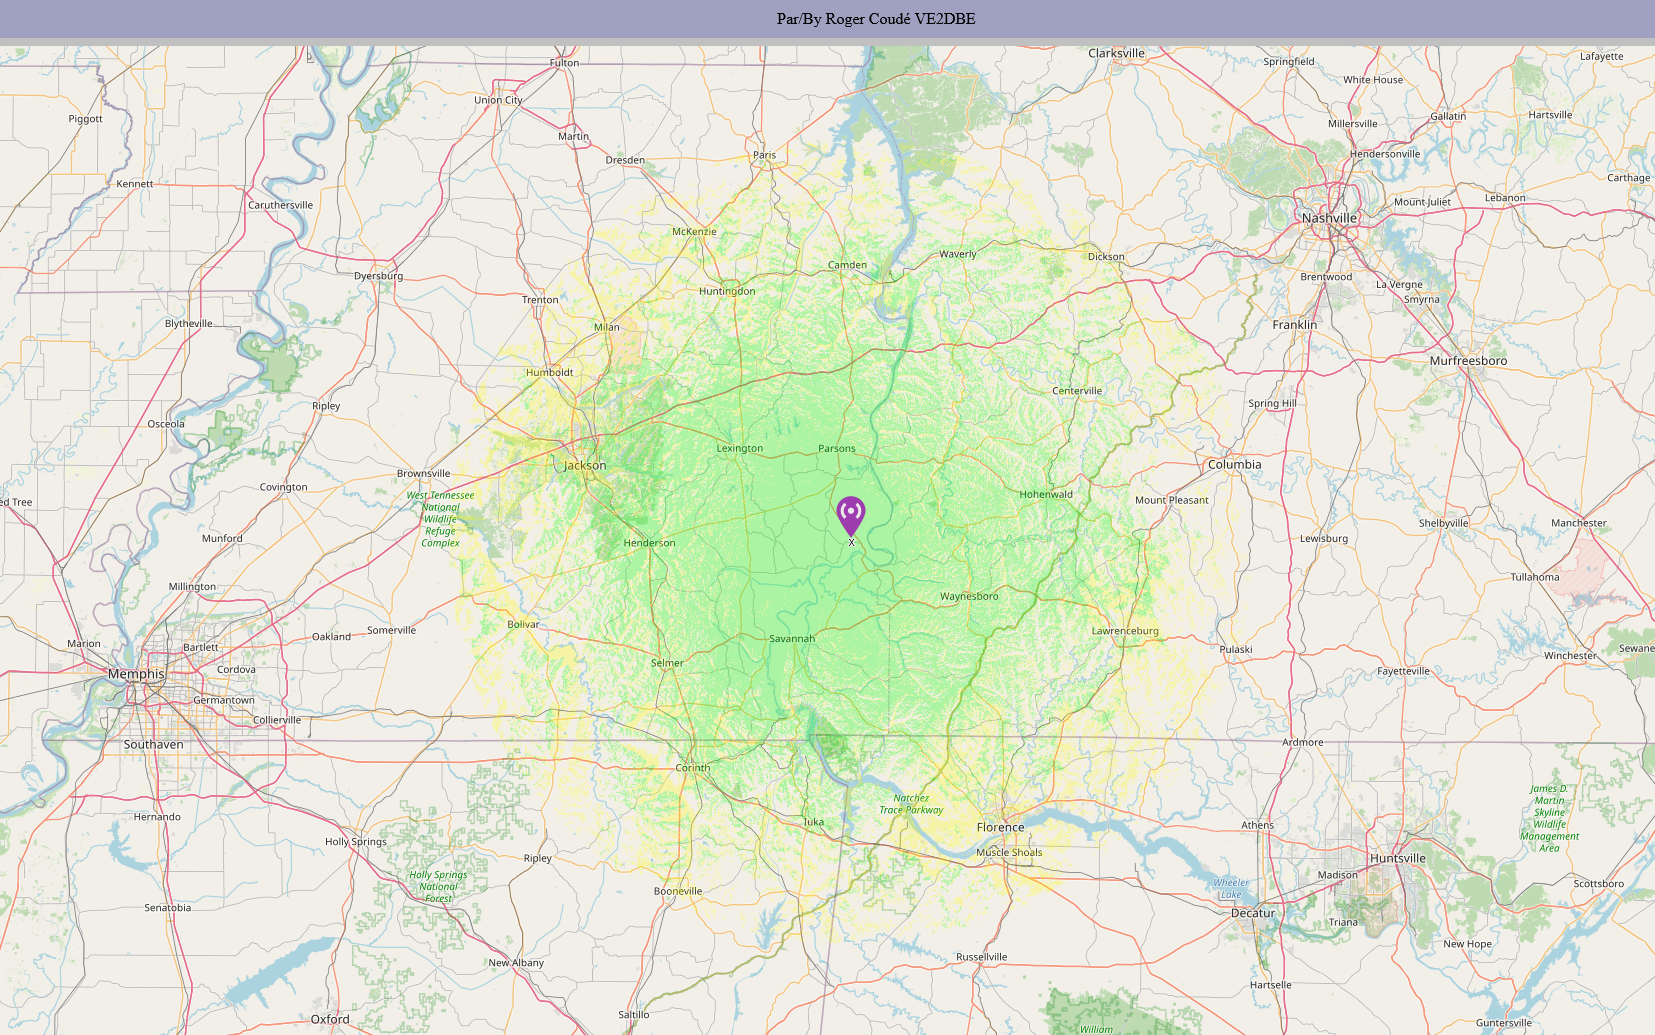The width and height of the screenshot is (1655, 1035).
Task: Click the 'Par/By Roger Coudé VE2DBE' header text
Action: pos(875,19)
